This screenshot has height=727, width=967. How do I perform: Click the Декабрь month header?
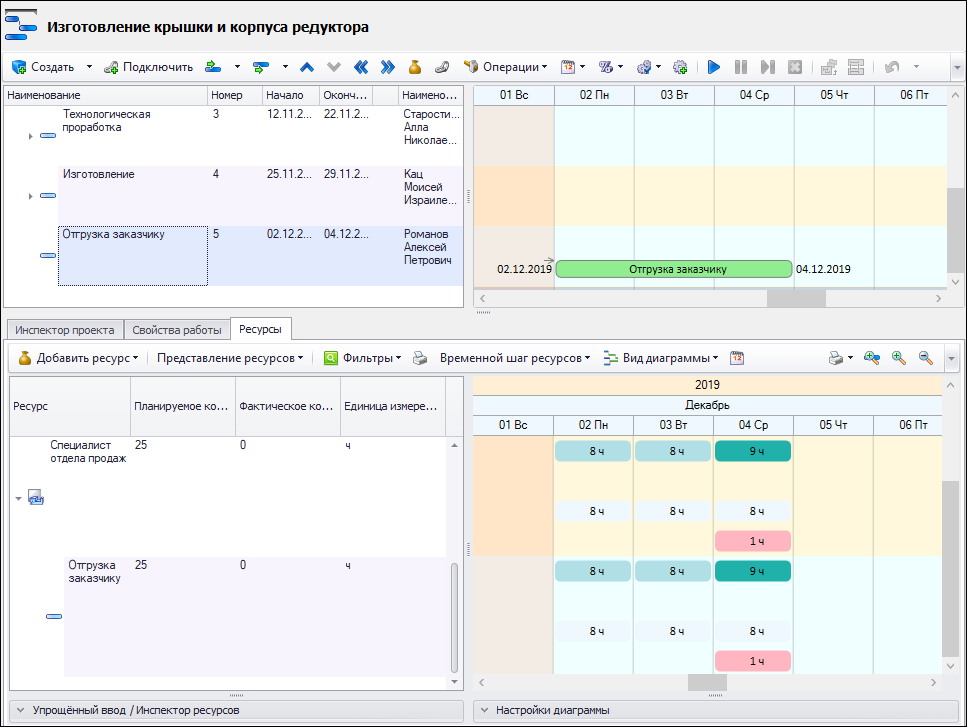(x=707, y=405)
